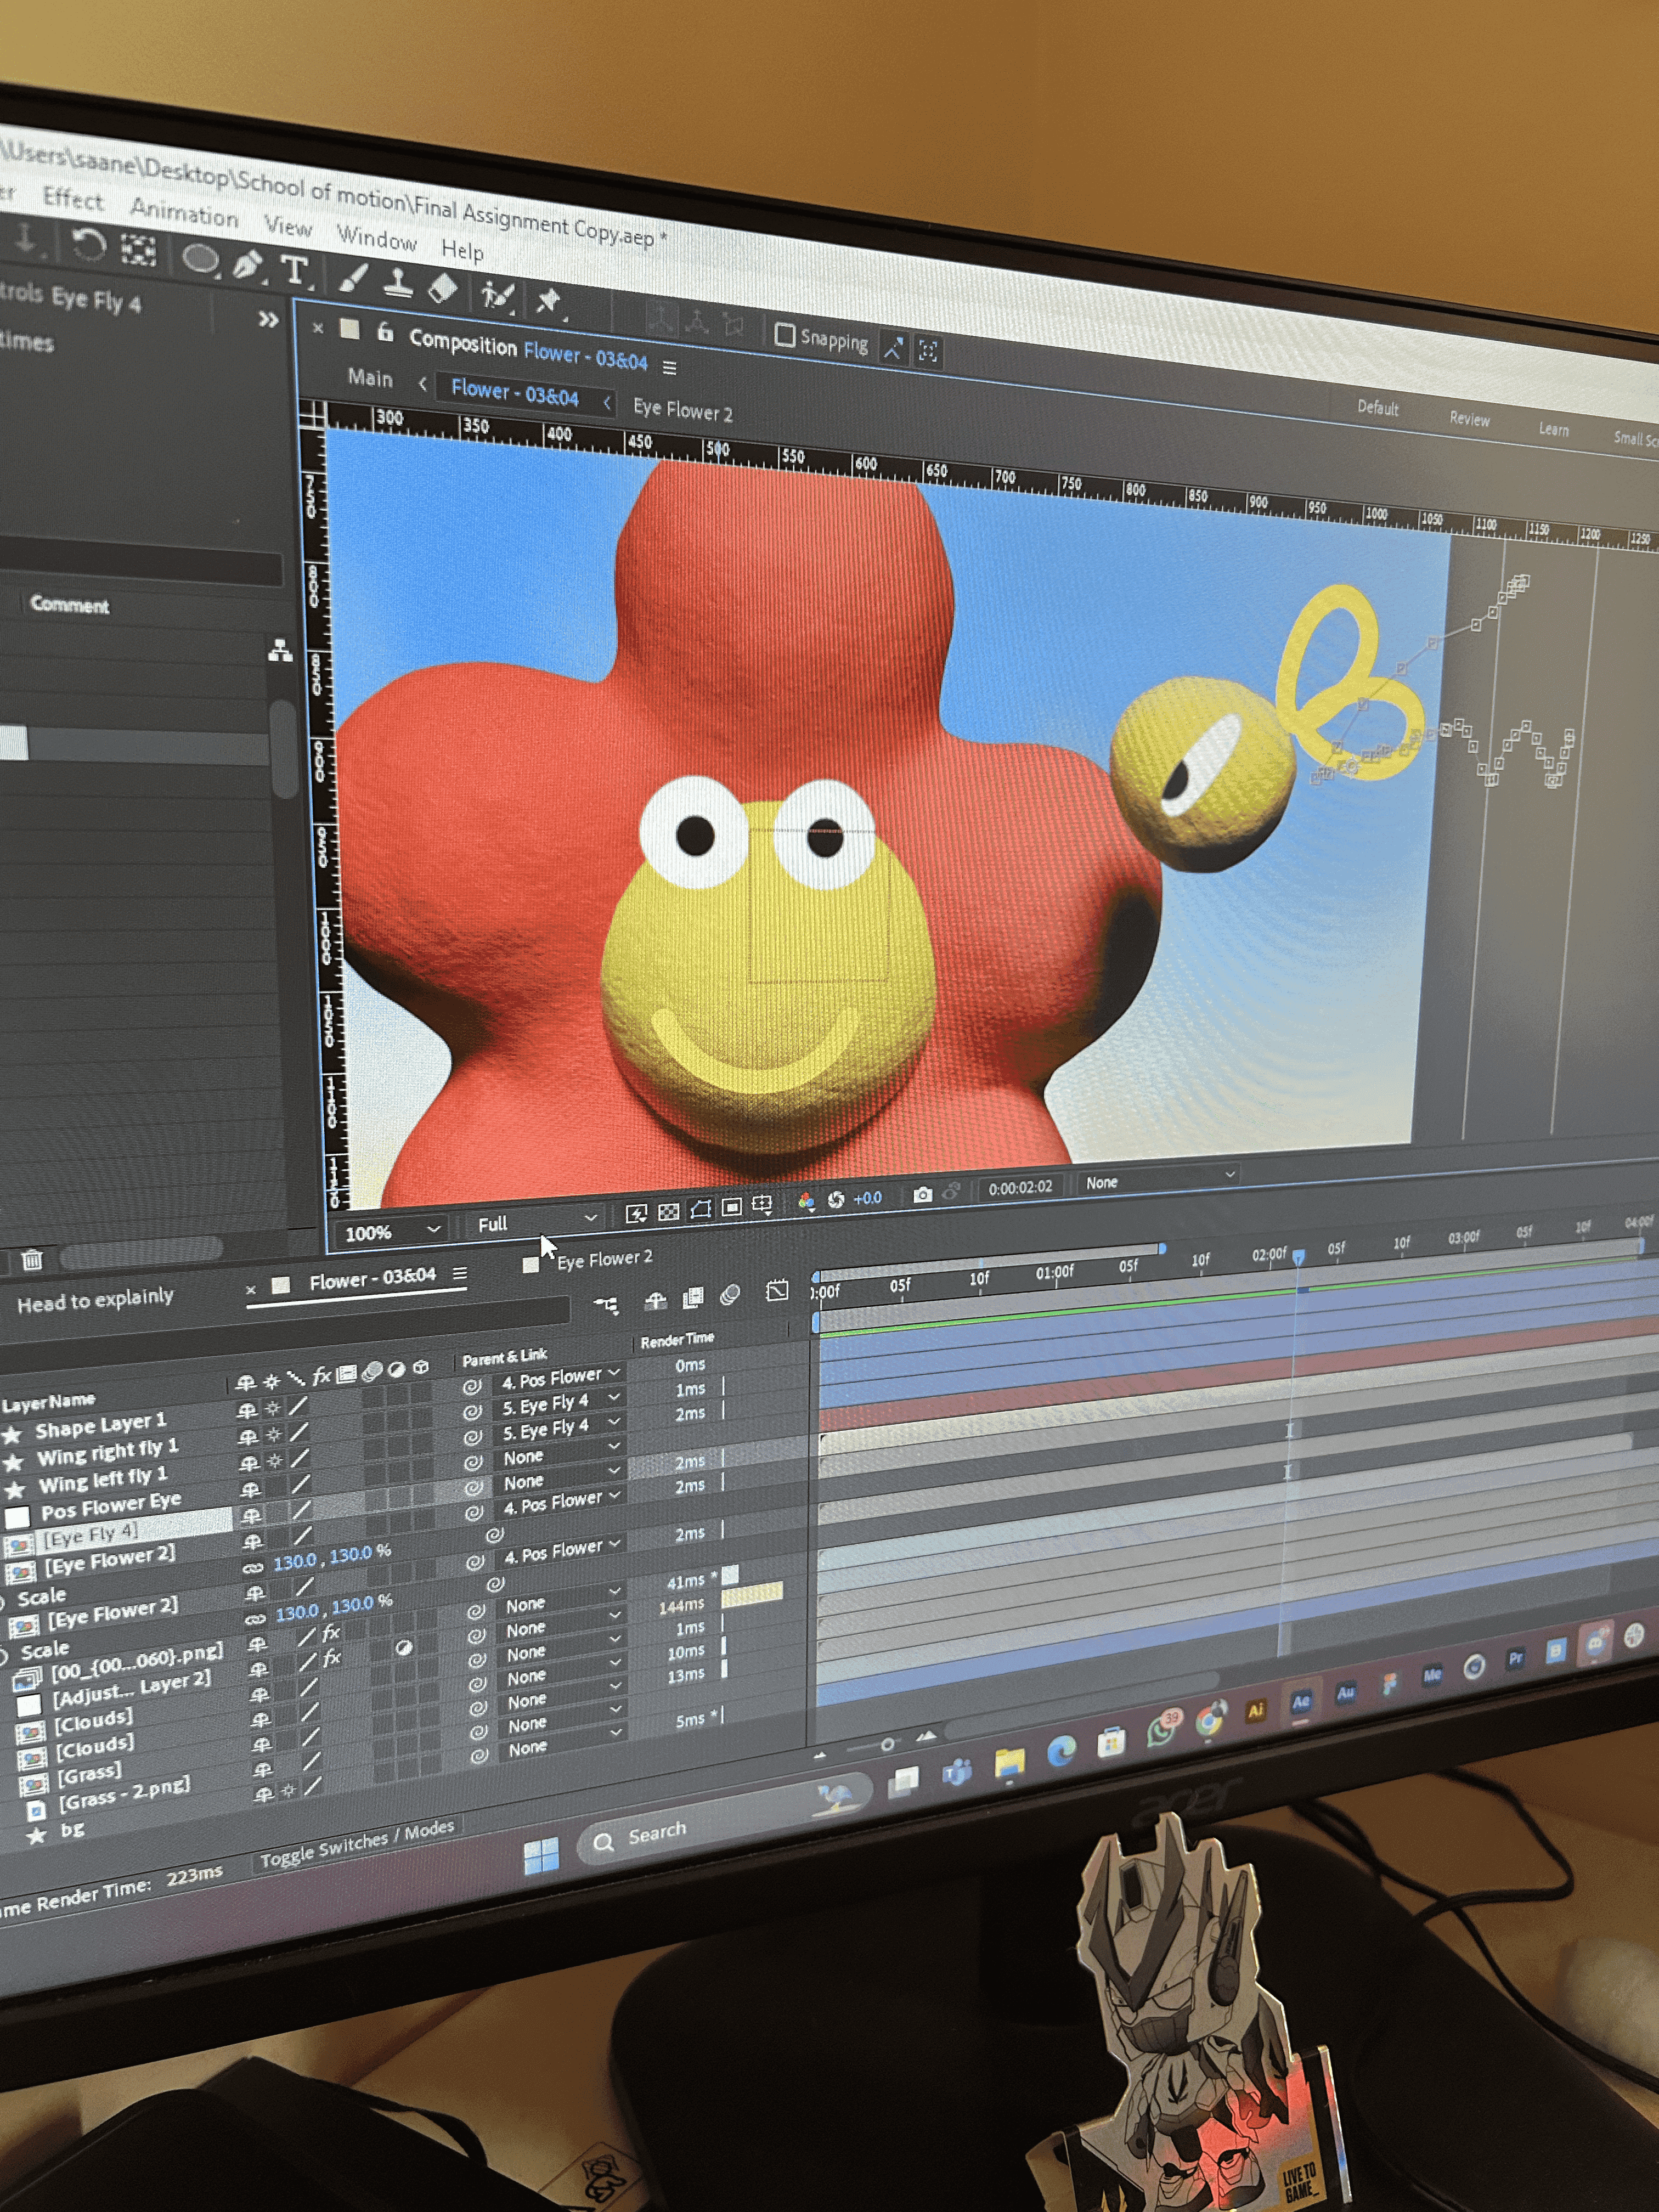This screenshot has width=1659, height=2212.
Task: Click the project flowchart view icon
Action: (281, 651)
